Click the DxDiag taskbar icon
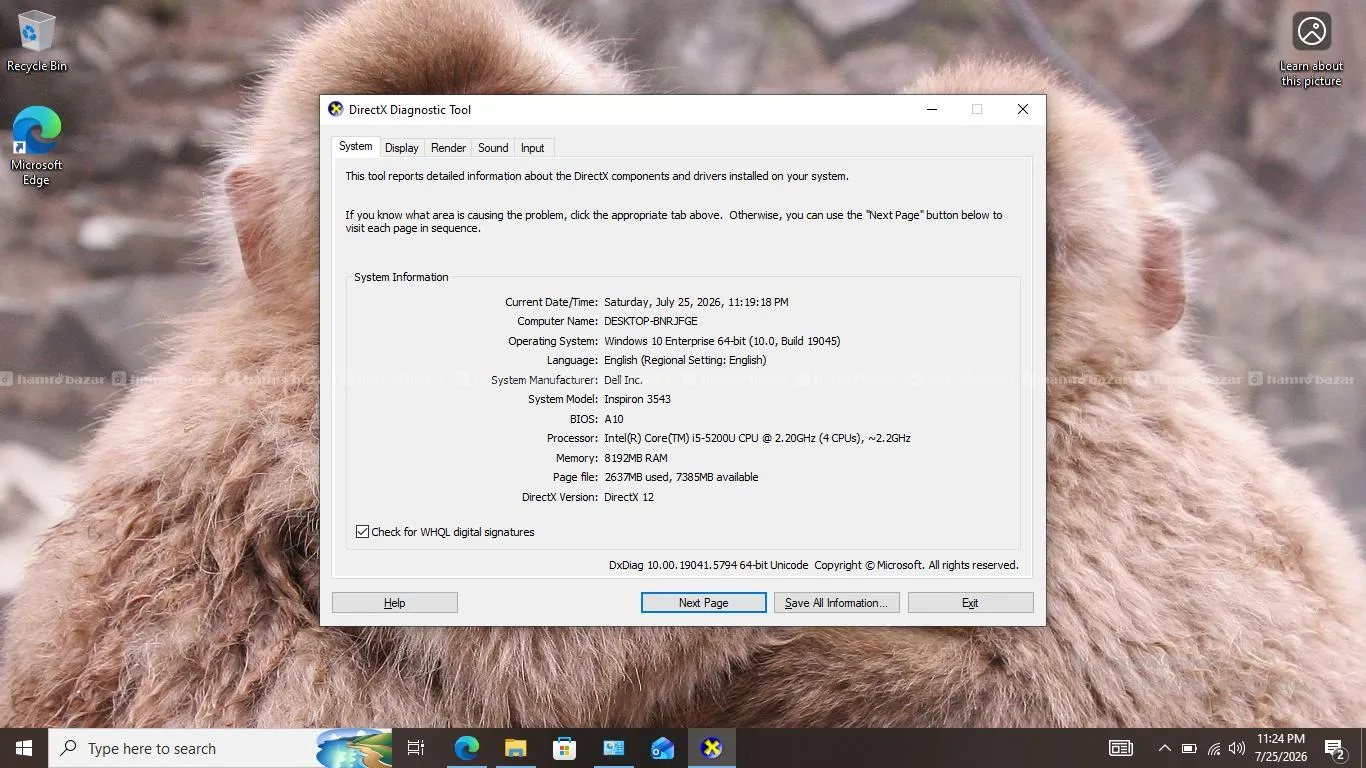 711,748
